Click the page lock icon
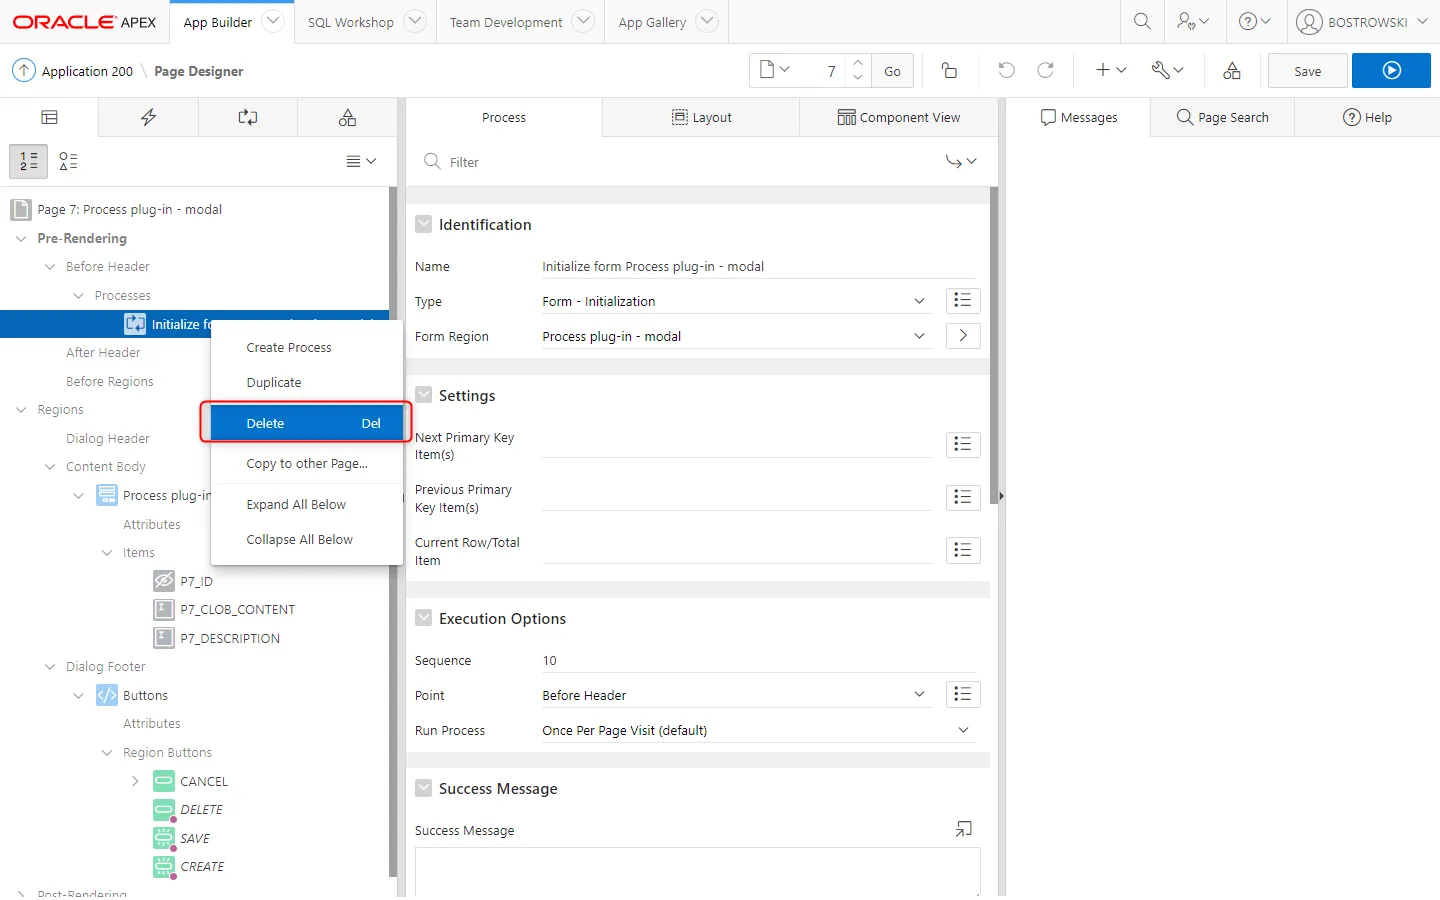This screenshot has width=1440, height=900. pos(949,71)
